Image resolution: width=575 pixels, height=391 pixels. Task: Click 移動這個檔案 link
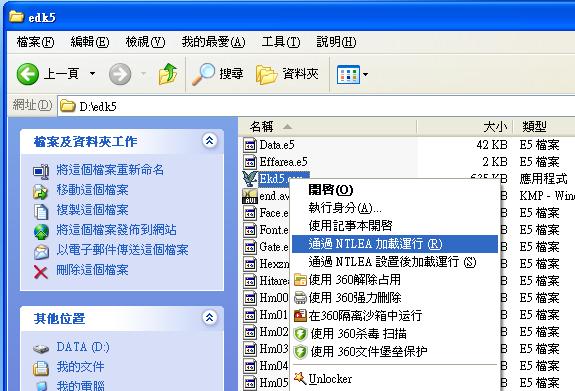pyautogui.click(x=92, y=190)
